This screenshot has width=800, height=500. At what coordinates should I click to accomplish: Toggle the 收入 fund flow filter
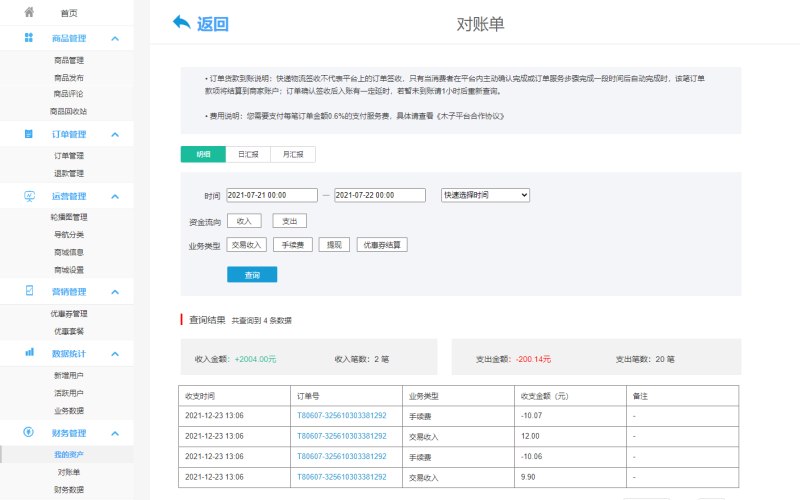(244, 221)
